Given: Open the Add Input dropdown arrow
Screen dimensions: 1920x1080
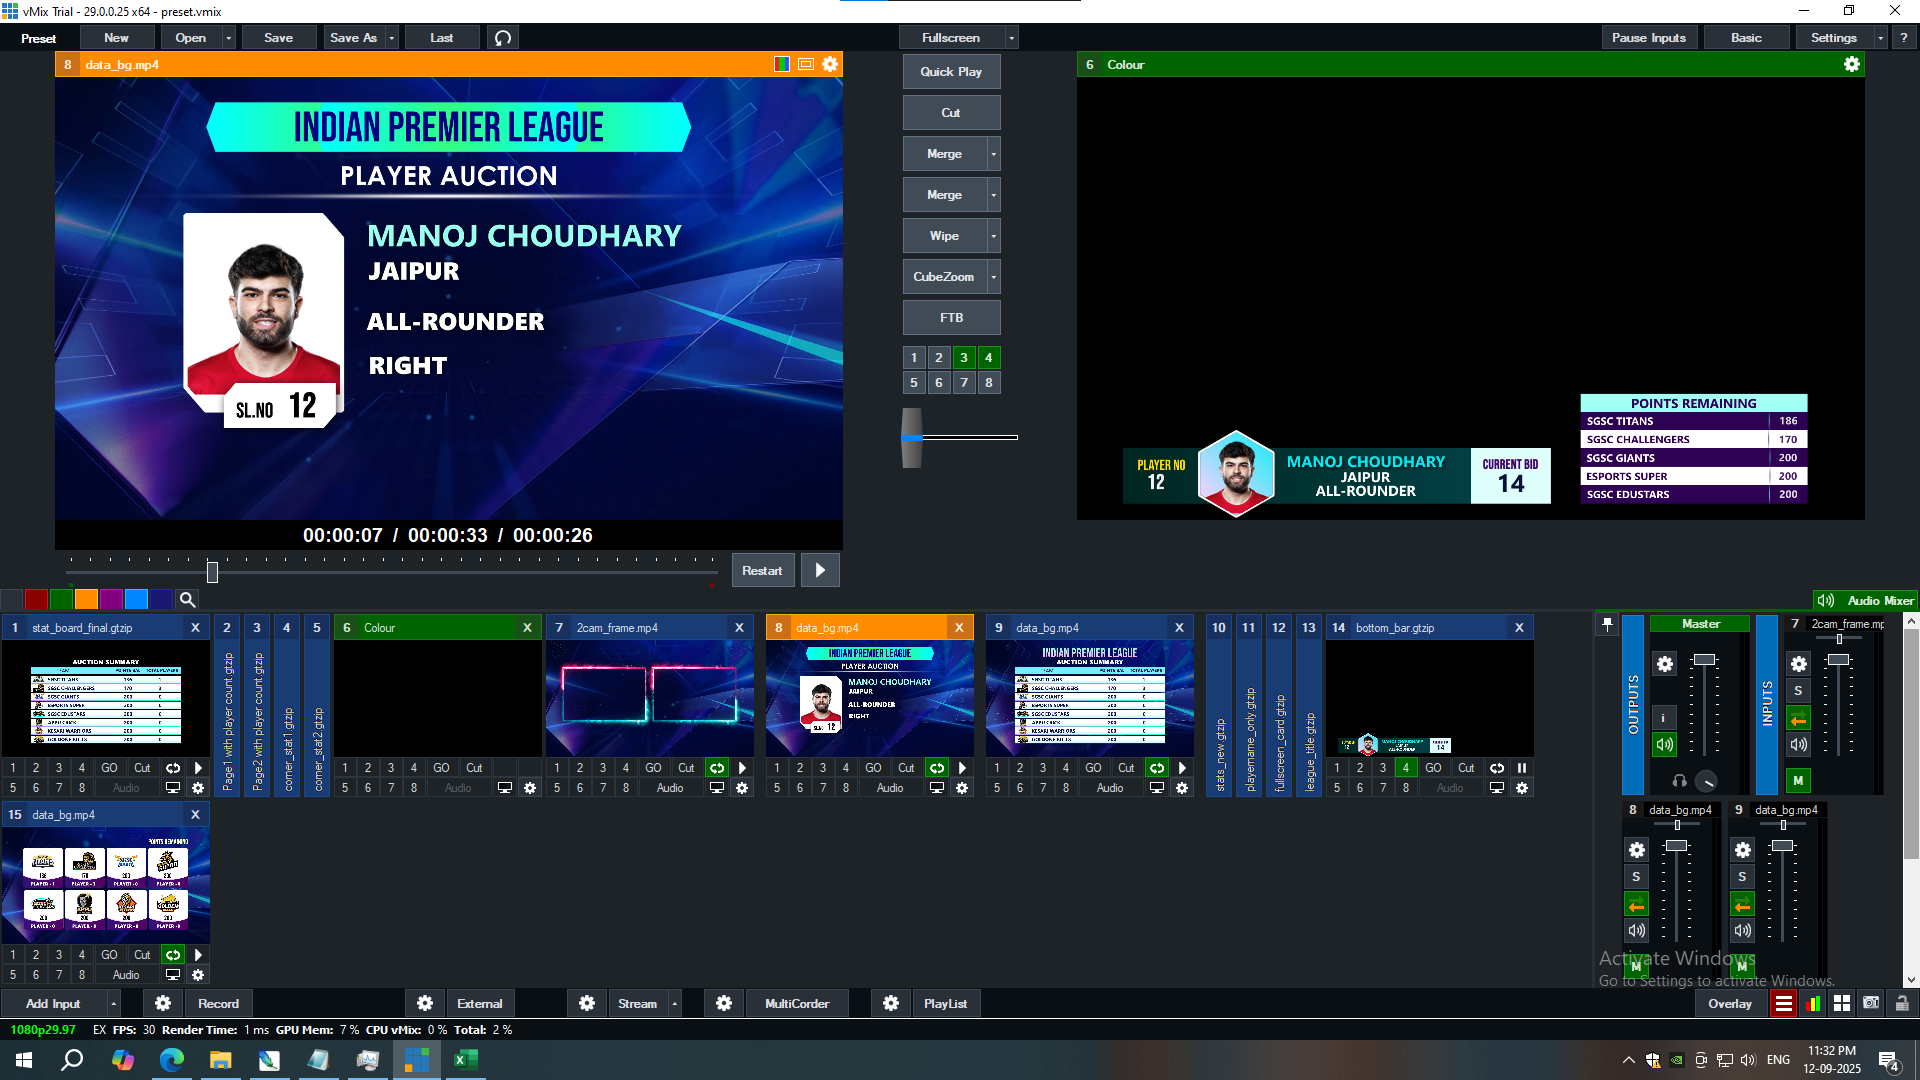Looking at the screenshot, I should pyautogui.click(x=113, y=1003).
